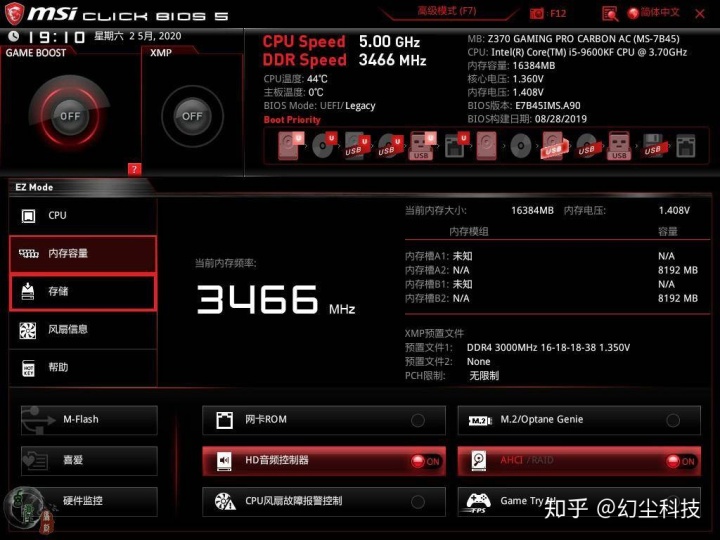Click the AHCI/RAID hard disk icon
The width and height of the screenshot is (720, 540).
(x=479, y=461)
